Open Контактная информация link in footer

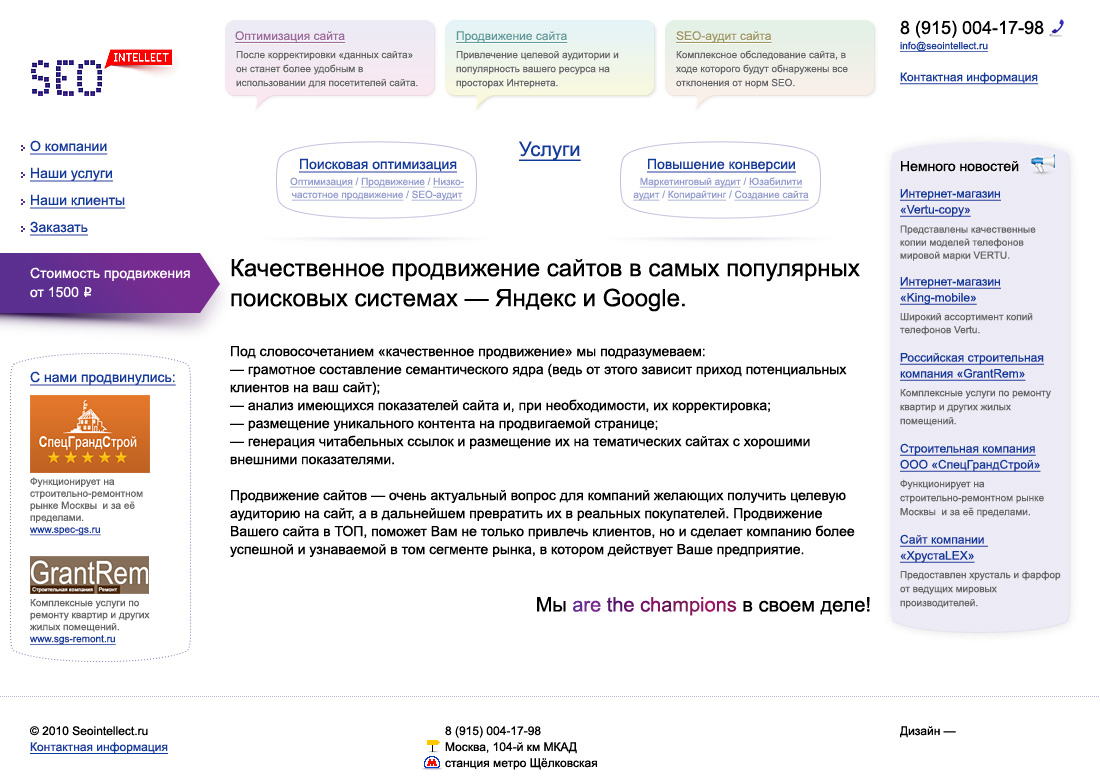(99, 747)
